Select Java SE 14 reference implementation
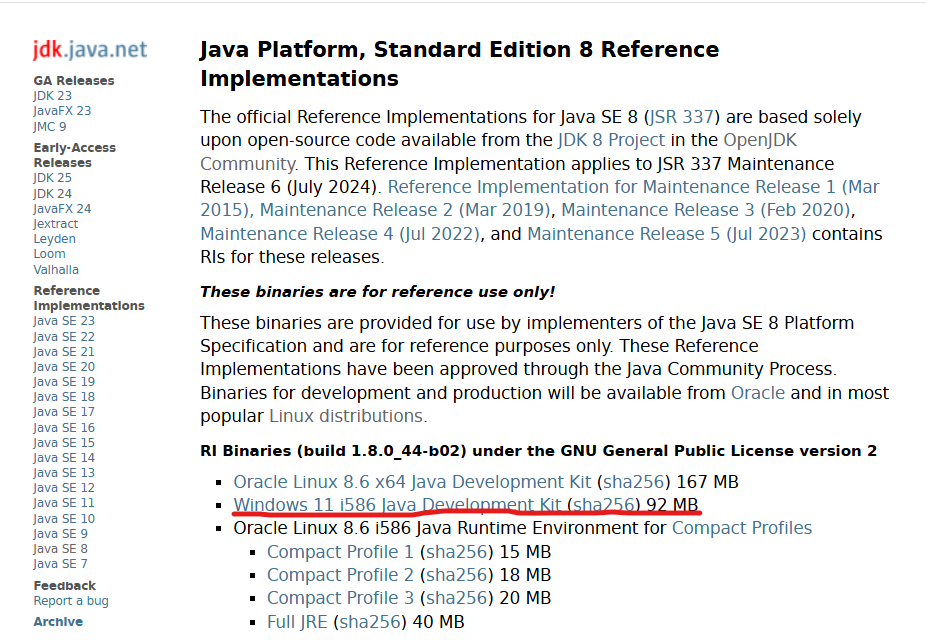The width and height of the screenshot is (926, 640). pyautogui.click(x=64, y=458)
